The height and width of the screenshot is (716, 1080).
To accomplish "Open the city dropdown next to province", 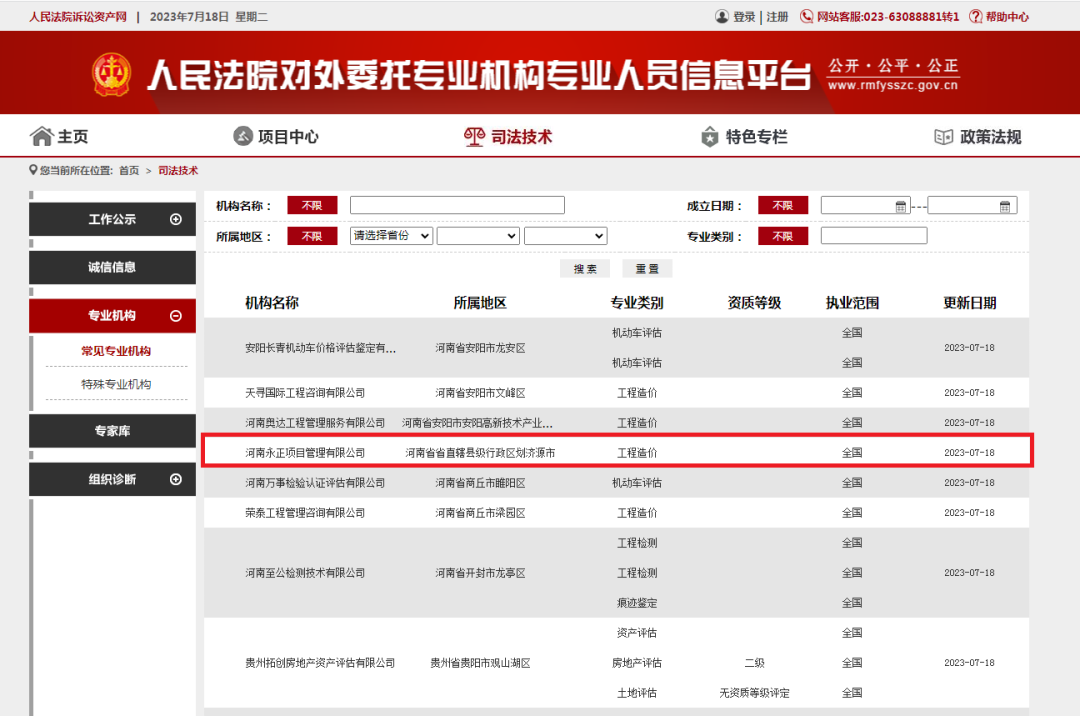I will coord(478,236).
